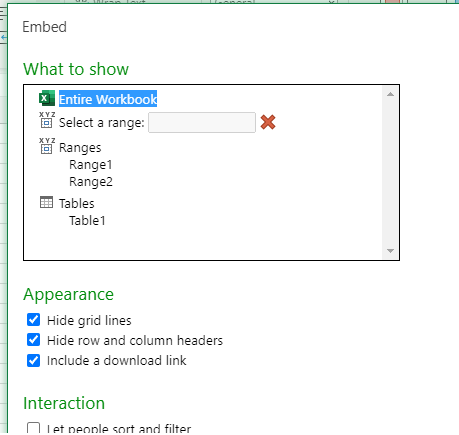The image size is (459, 435).
Task: Click the red X clear range icon
Action: (x=268, y=122)
